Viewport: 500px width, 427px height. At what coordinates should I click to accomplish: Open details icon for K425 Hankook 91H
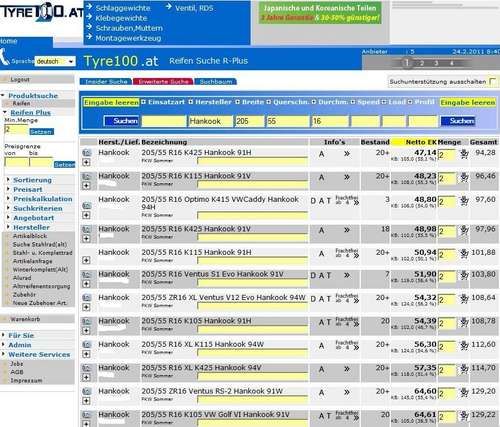87,153
